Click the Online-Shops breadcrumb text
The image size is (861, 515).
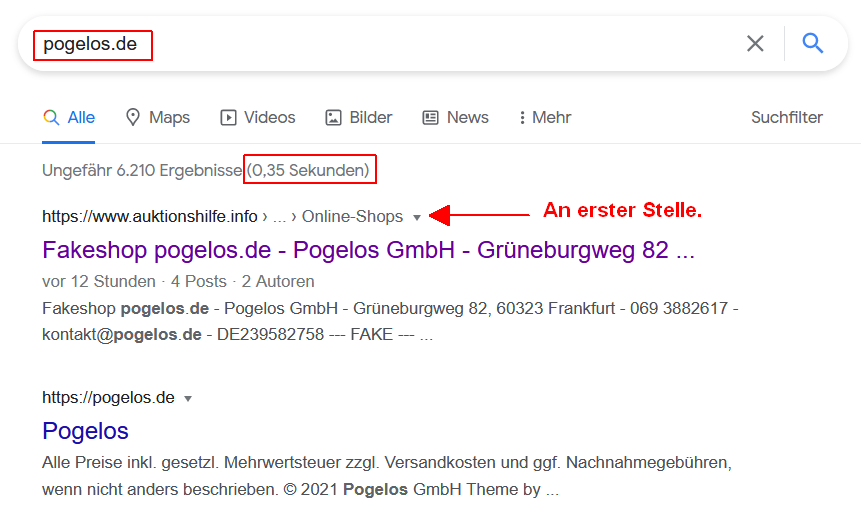(352, 216)
